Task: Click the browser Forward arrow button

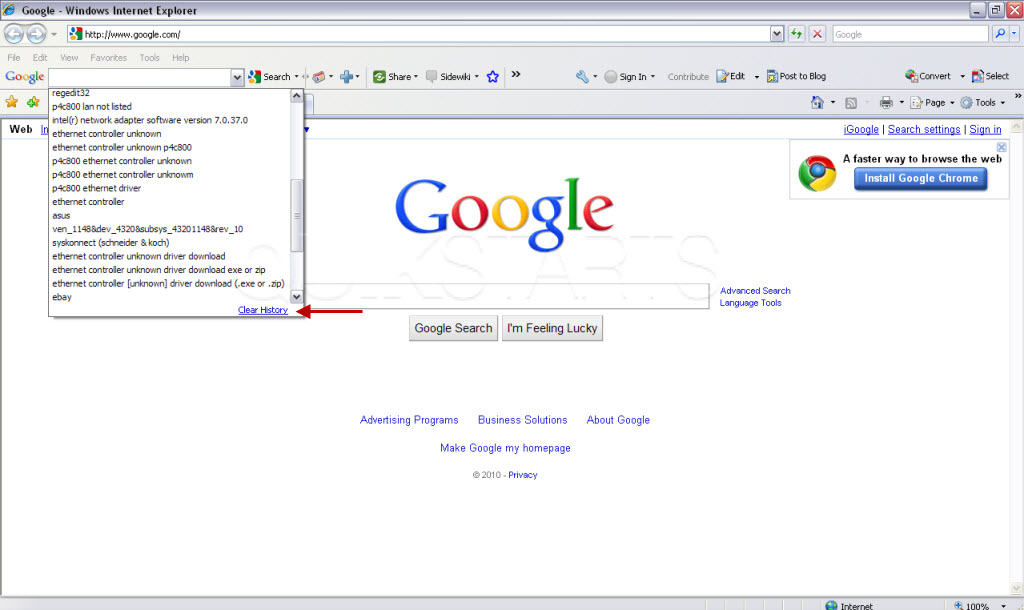Action: 37,33
